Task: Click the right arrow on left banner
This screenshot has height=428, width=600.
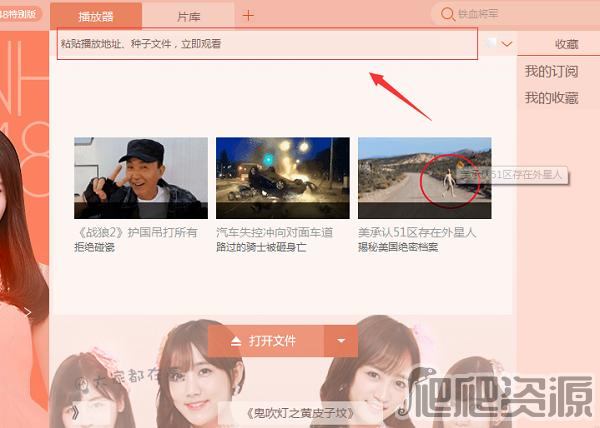Action: (28, 312)
